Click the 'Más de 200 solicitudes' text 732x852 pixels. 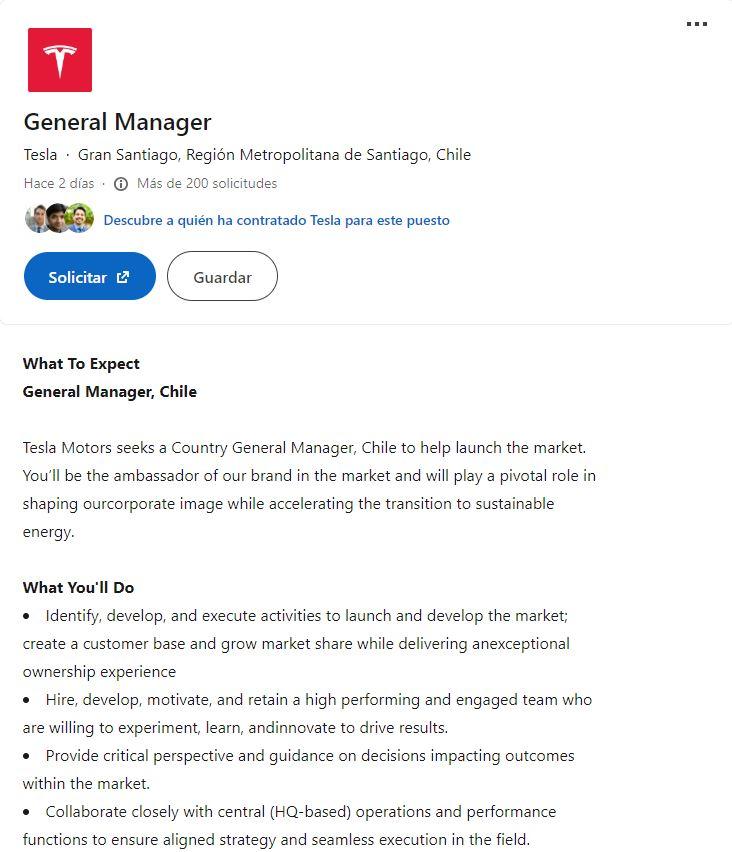(207, 184)
